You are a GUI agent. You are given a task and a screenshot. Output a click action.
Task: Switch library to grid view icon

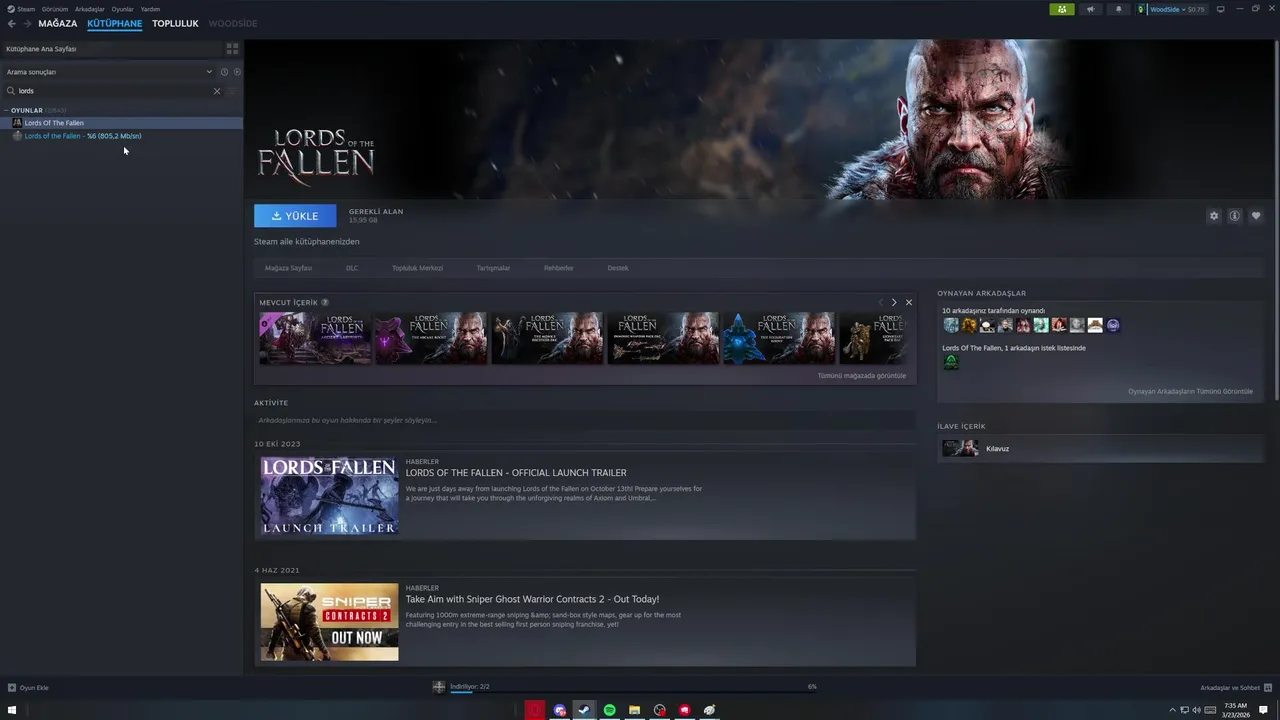[232, 49]
